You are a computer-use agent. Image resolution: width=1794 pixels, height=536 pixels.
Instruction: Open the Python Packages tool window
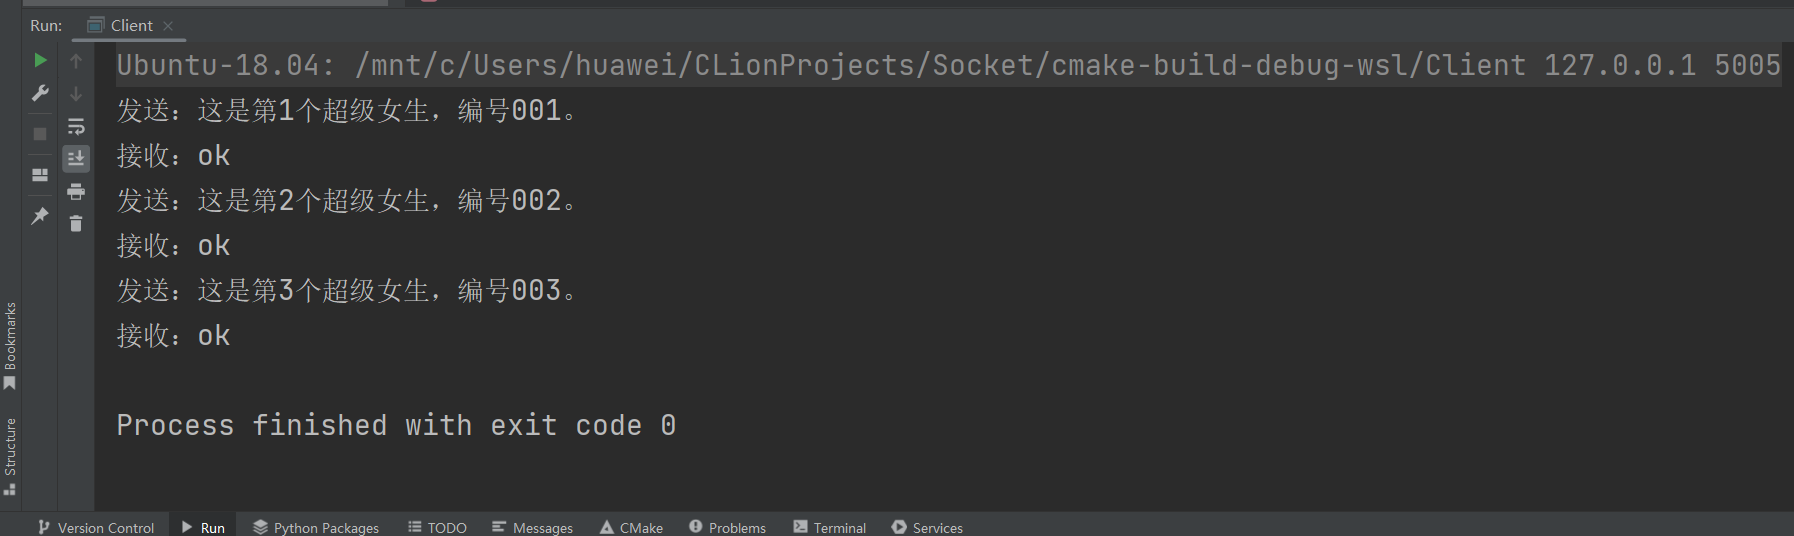tap(316, 527)
